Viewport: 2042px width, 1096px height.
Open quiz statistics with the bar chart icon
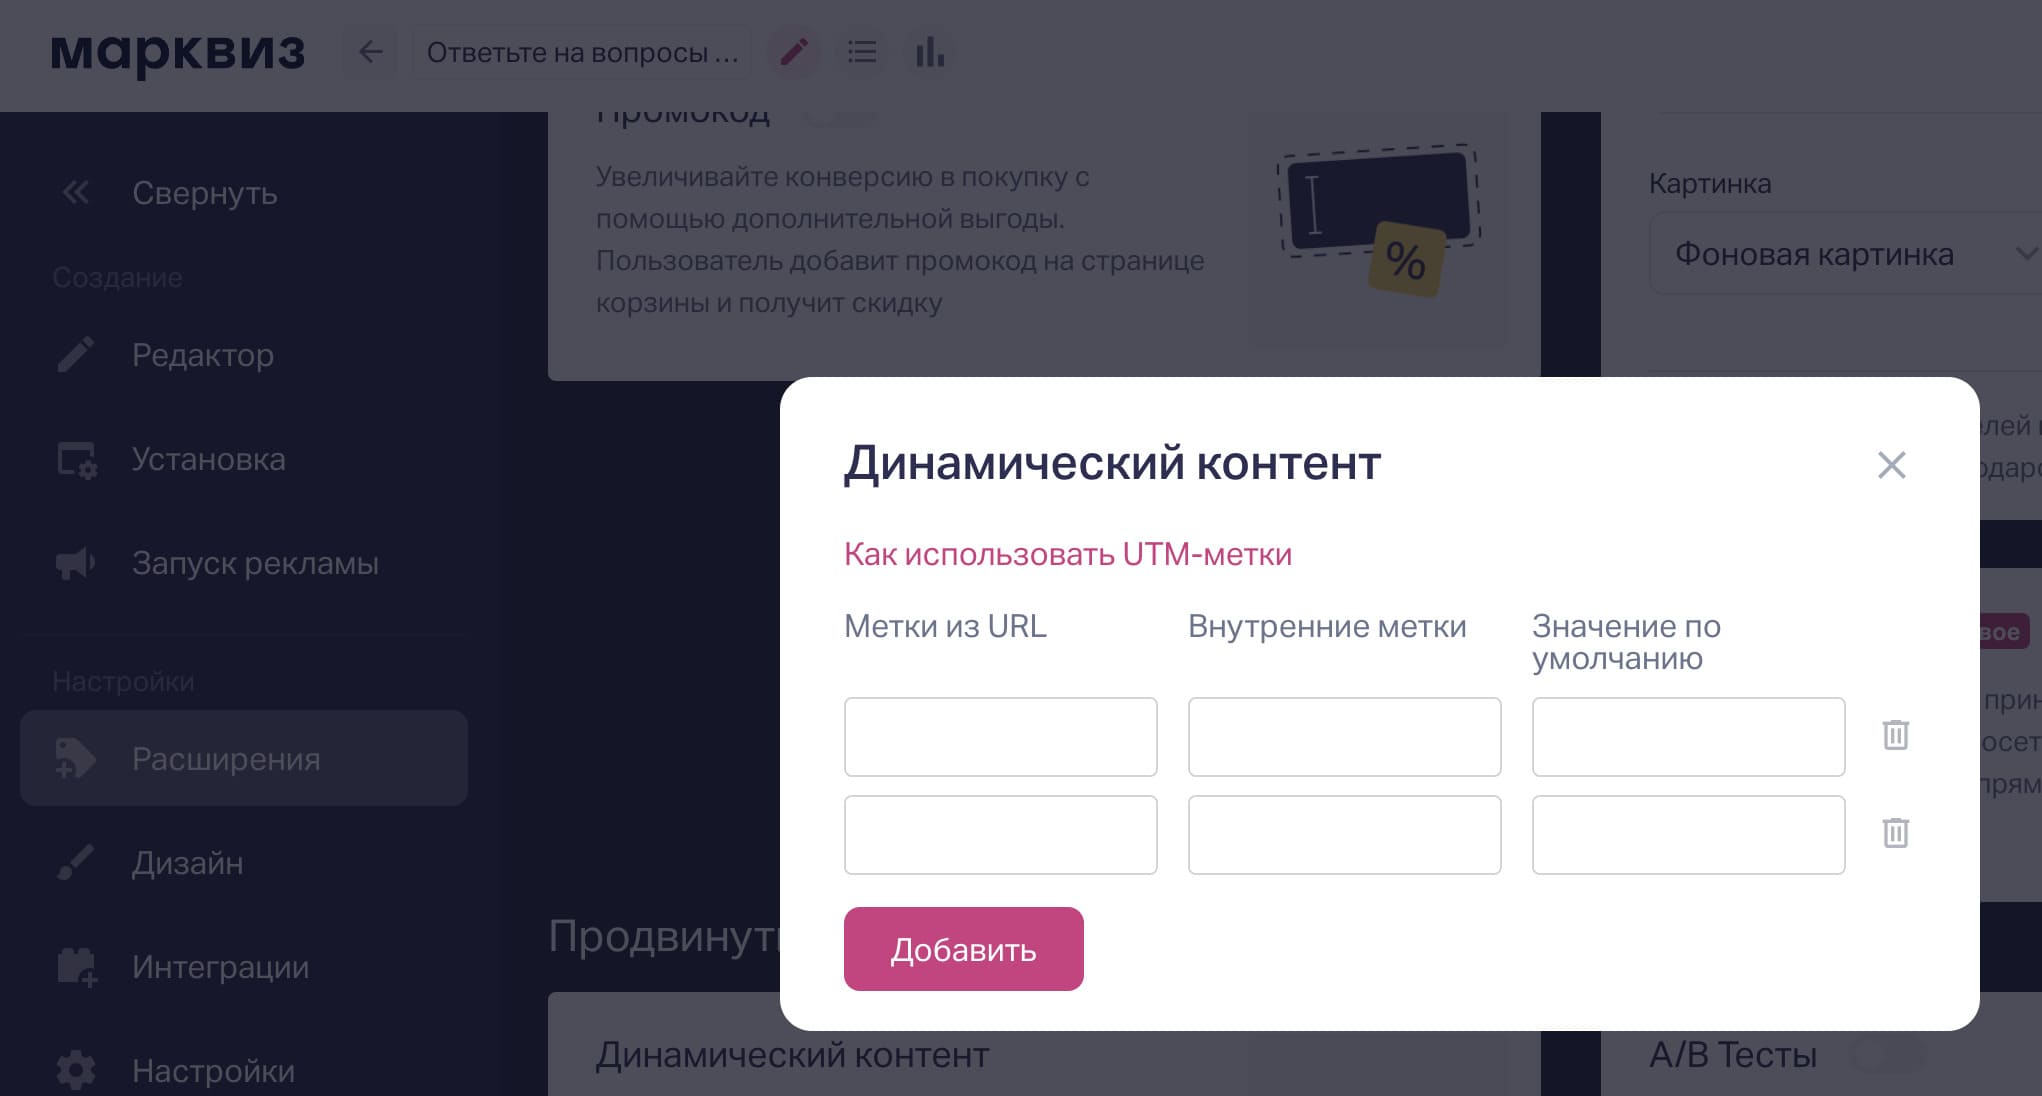tap(930, 52)
